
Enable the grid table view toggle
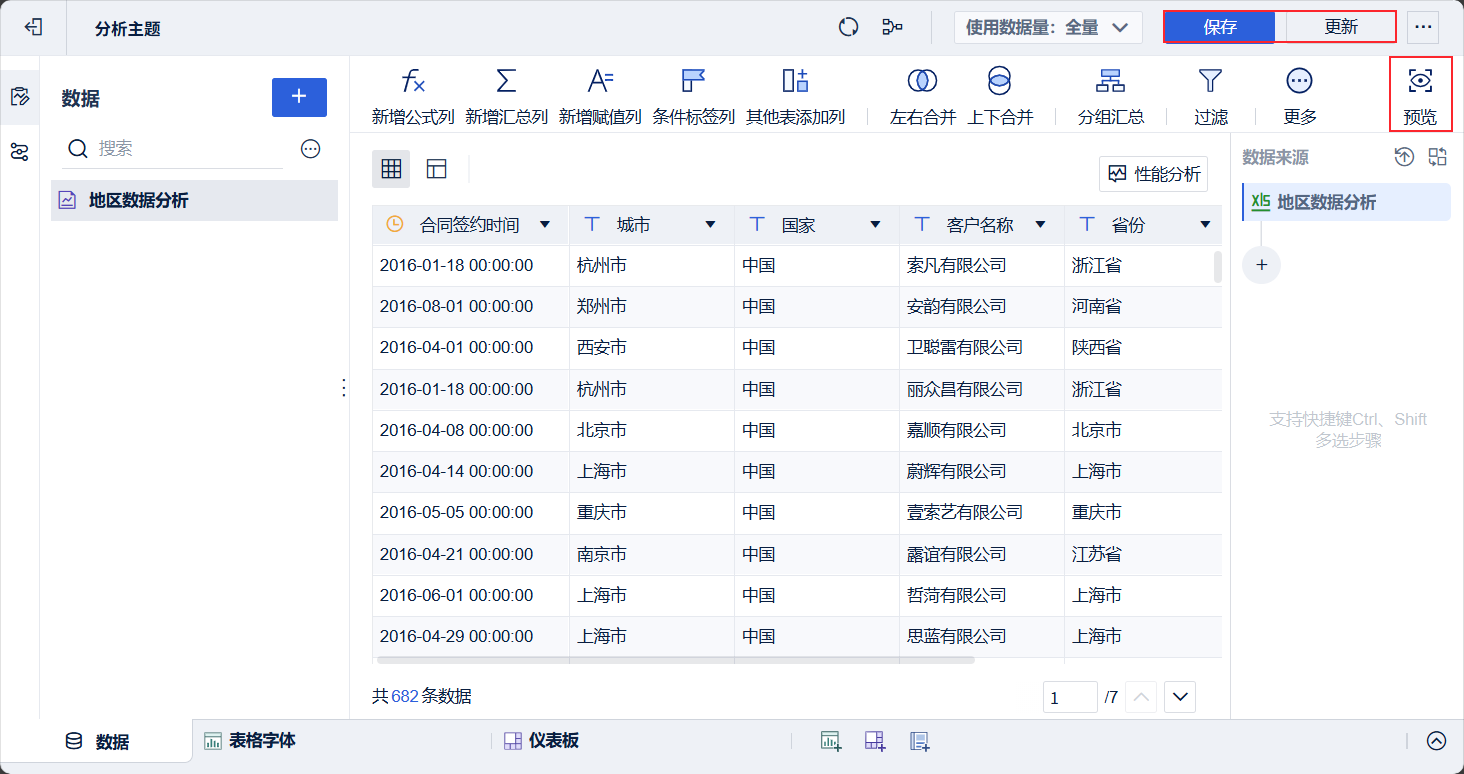[391, 169]
